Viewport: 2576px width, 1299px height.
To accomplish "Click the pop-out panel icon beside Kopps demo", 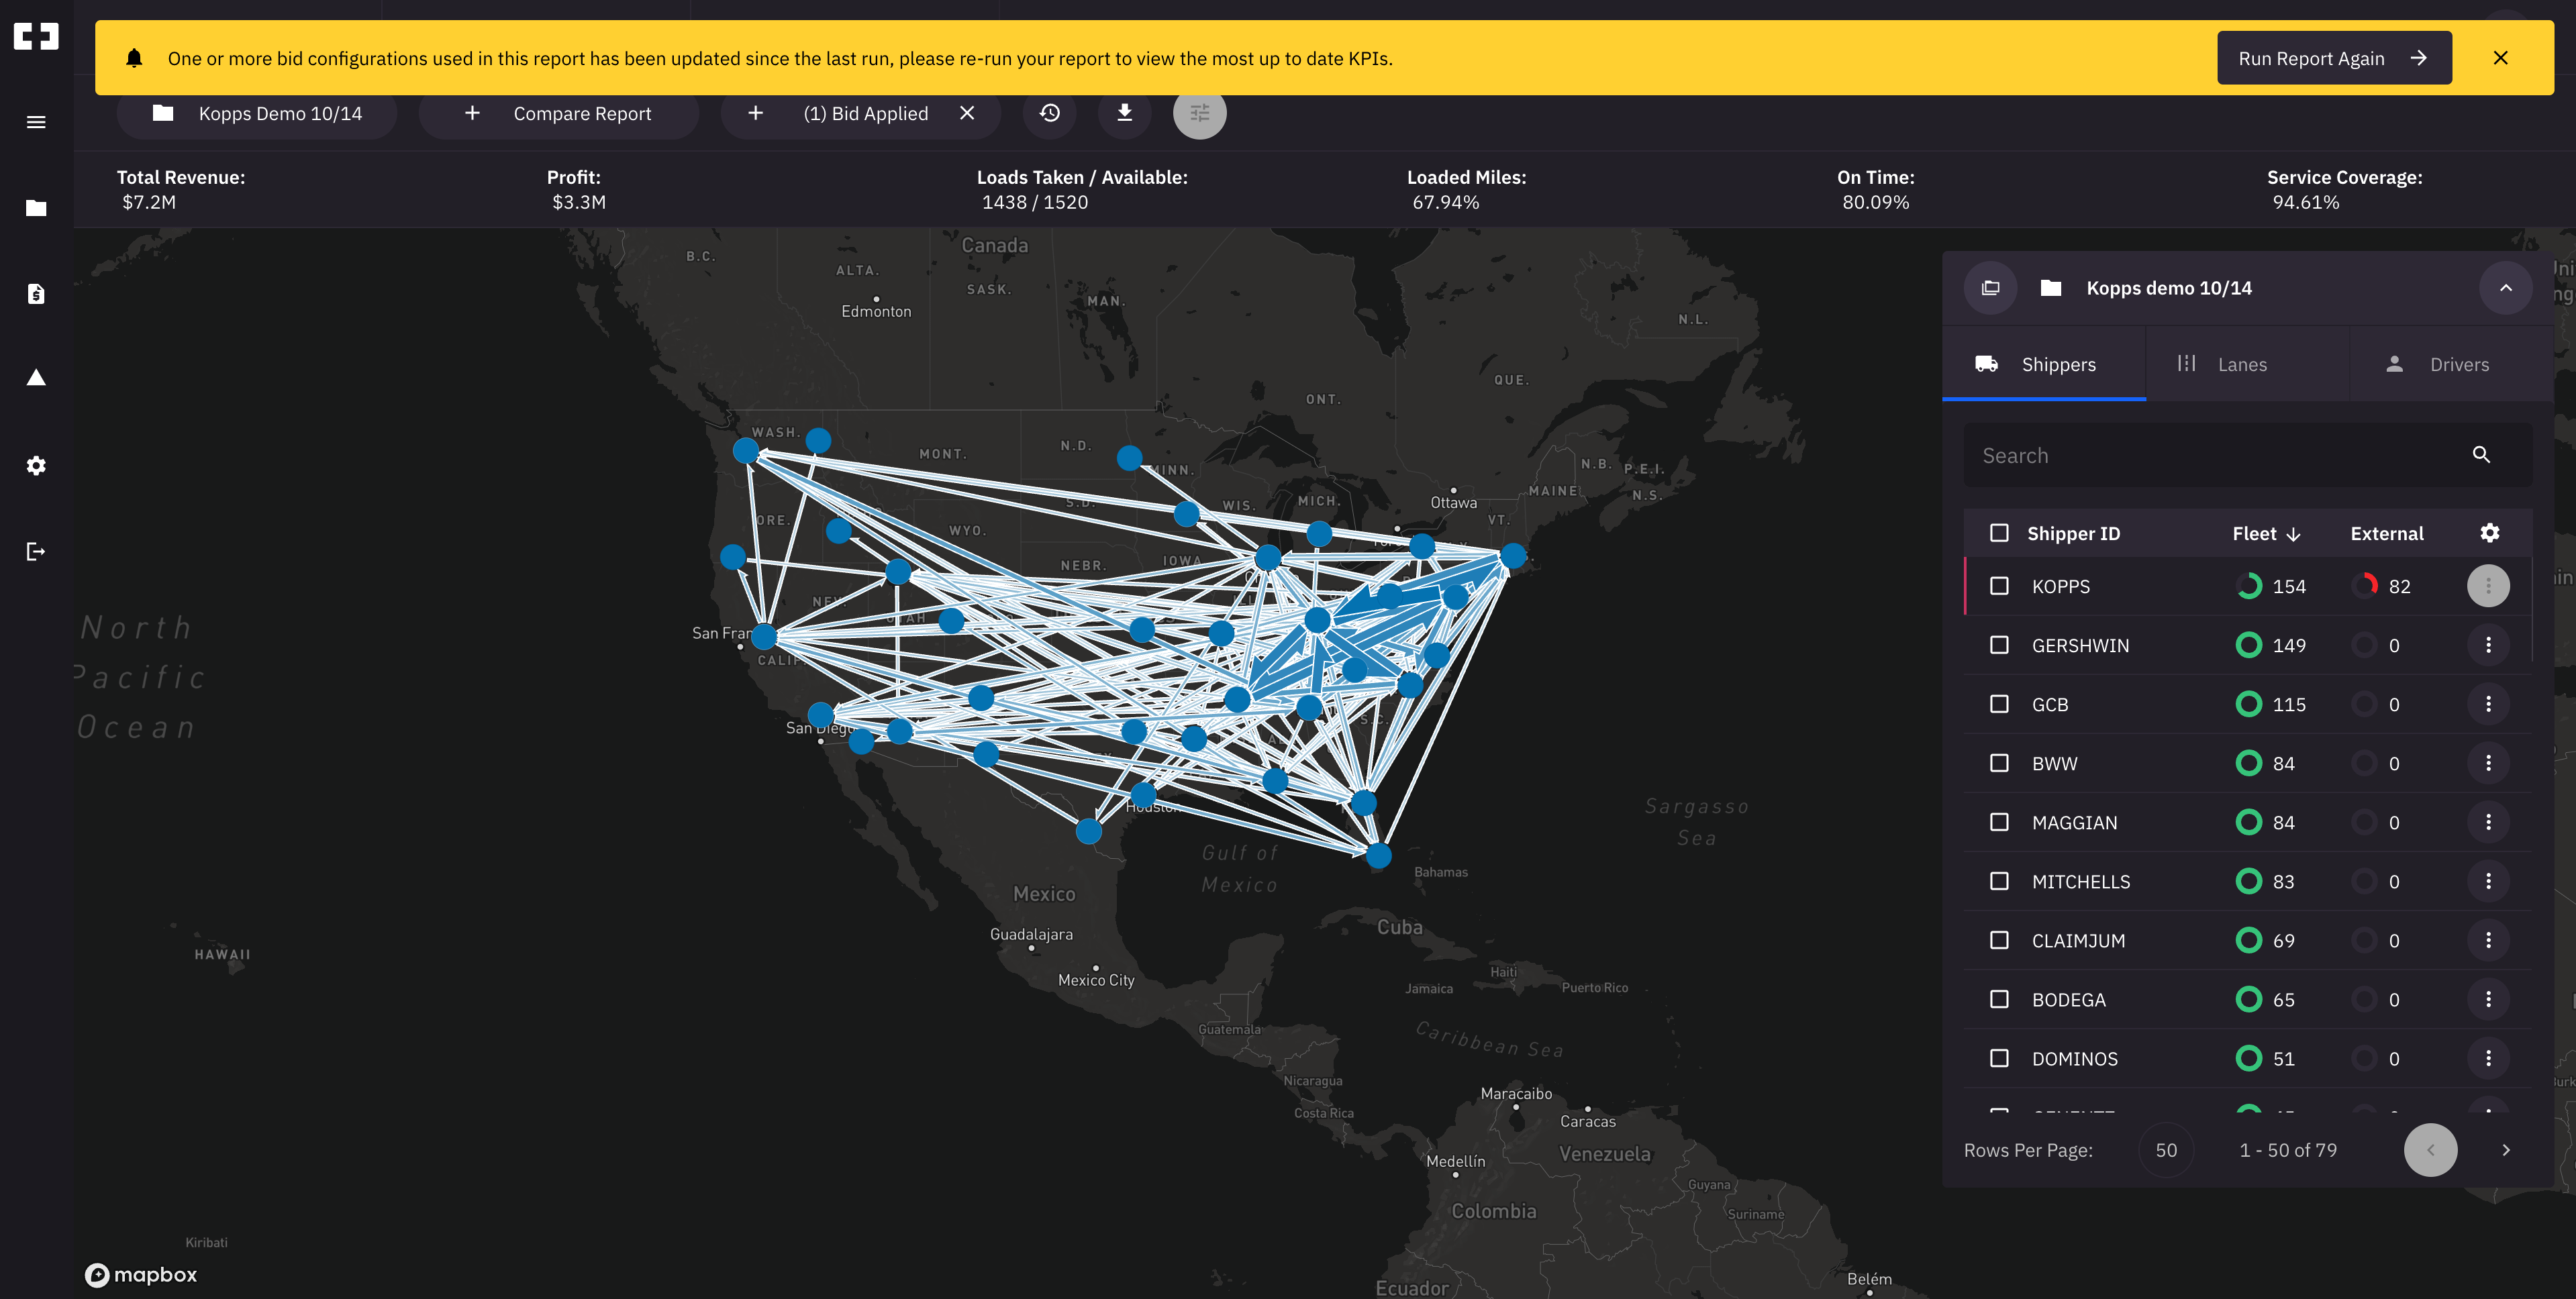I will (1990, 288).
